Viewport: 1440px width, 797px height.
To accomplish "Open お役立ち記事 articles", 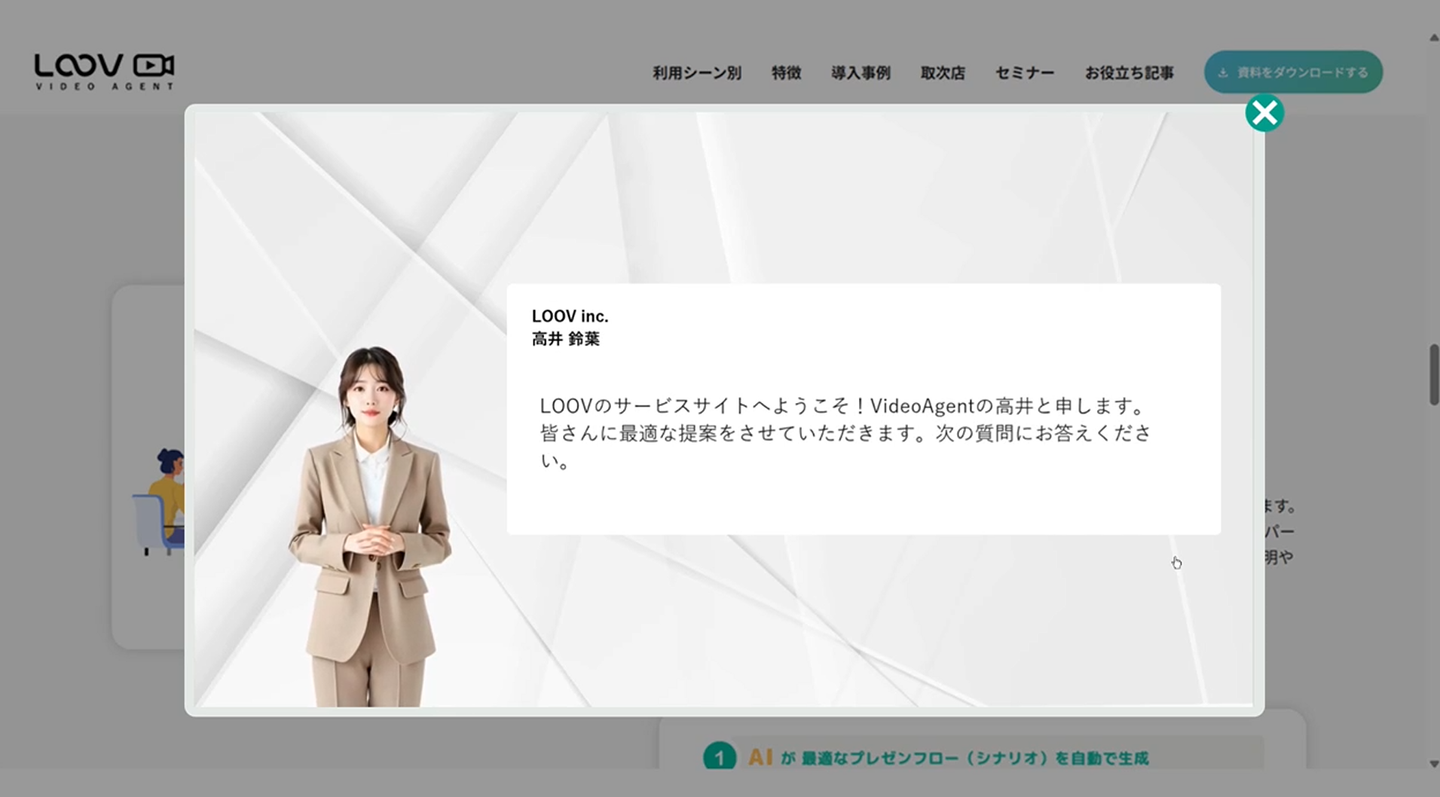I will [x=1129, y=73].
